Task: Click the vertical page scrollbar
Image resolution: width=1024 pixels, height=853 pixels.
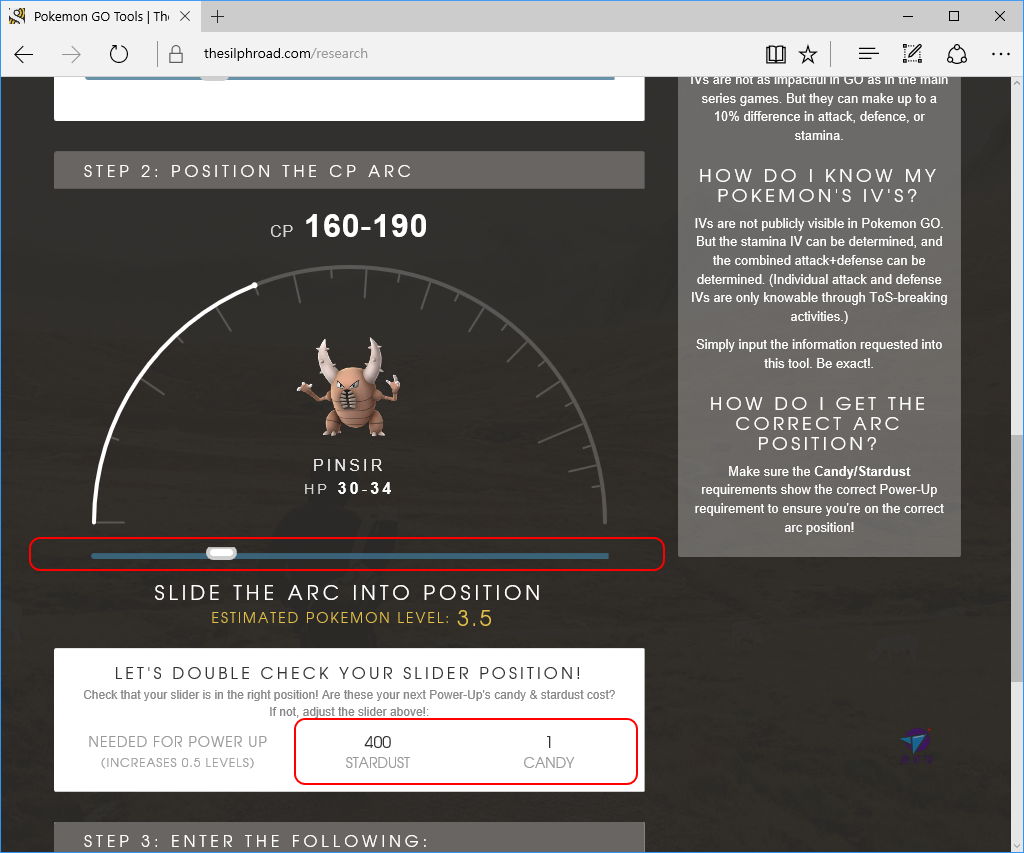Action: point(1017,558)
